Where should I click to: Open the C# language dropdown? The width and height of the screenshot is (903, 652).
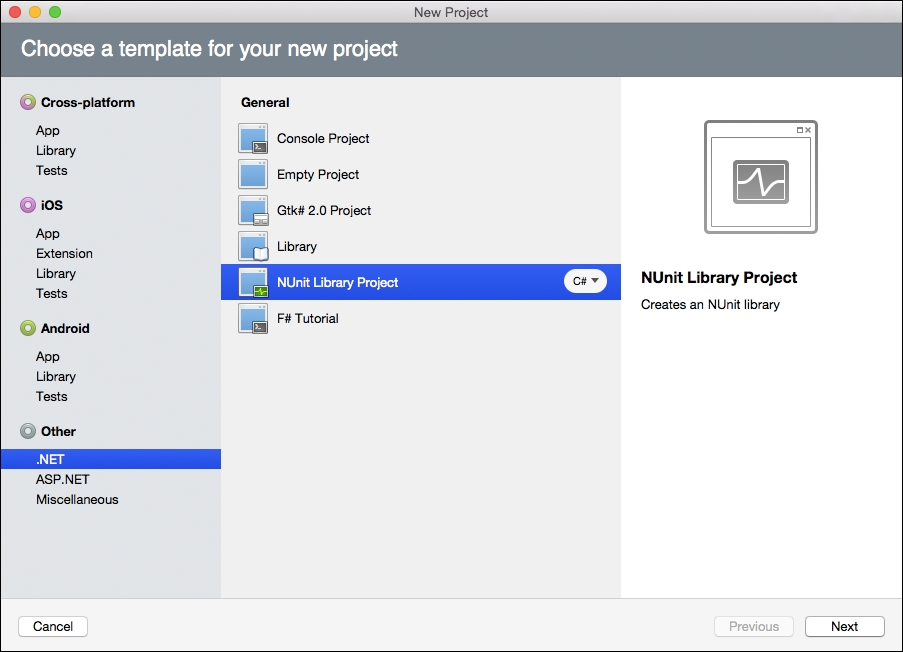click(585, 281)
